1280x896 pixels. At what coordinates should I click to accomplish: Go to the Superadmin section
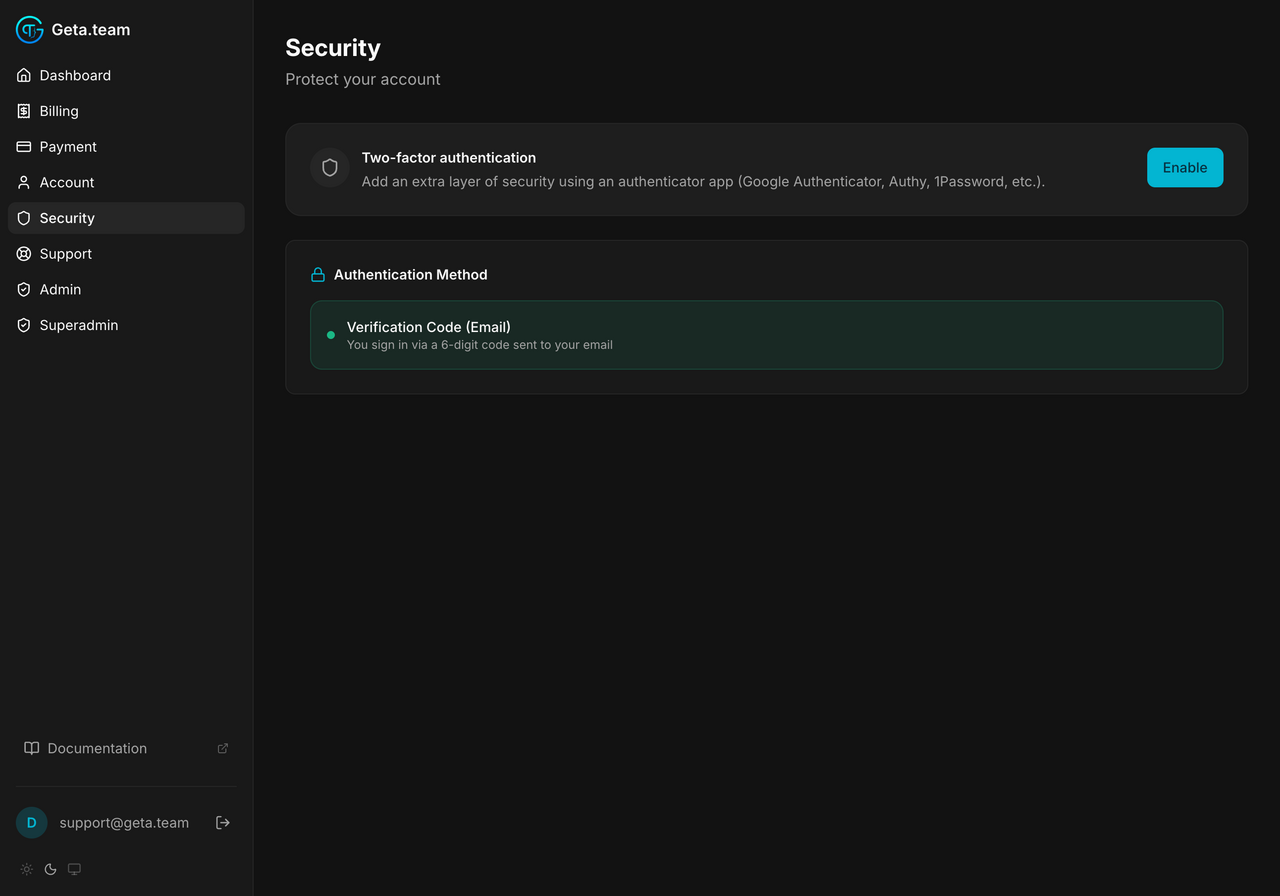126,325
